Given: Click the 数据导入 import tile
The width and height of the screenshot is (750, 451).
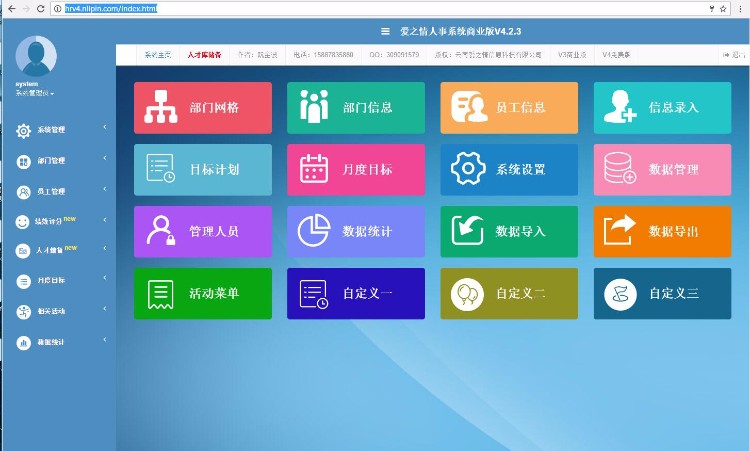Looking at the screenshot, I should coord(509,231).
